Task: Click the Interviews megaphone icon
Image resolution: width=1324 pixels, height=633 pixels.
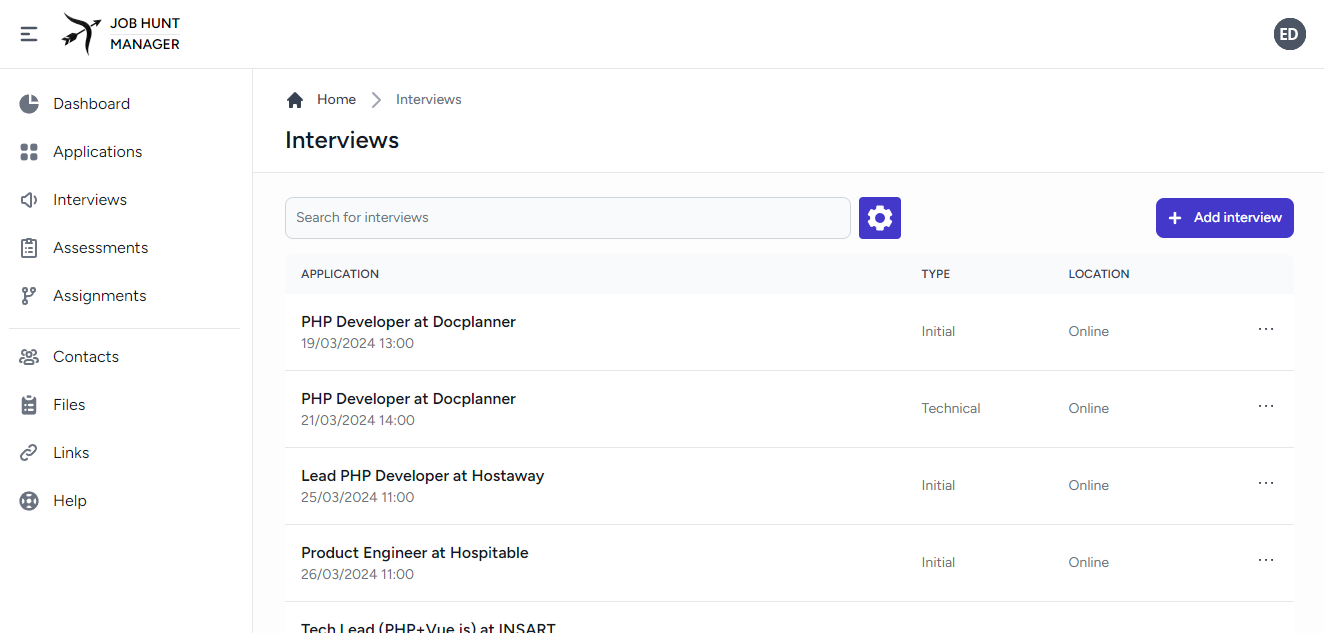Action: (x=29, y=200)
